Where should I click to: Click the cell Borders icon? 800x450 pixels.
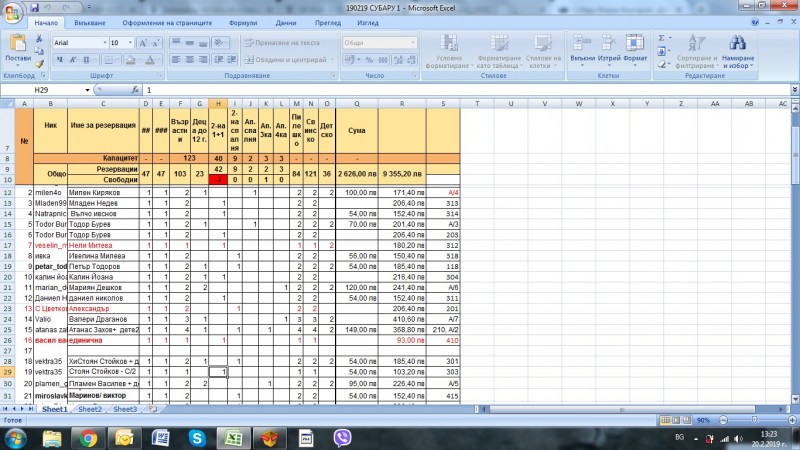tap(109, 60)
